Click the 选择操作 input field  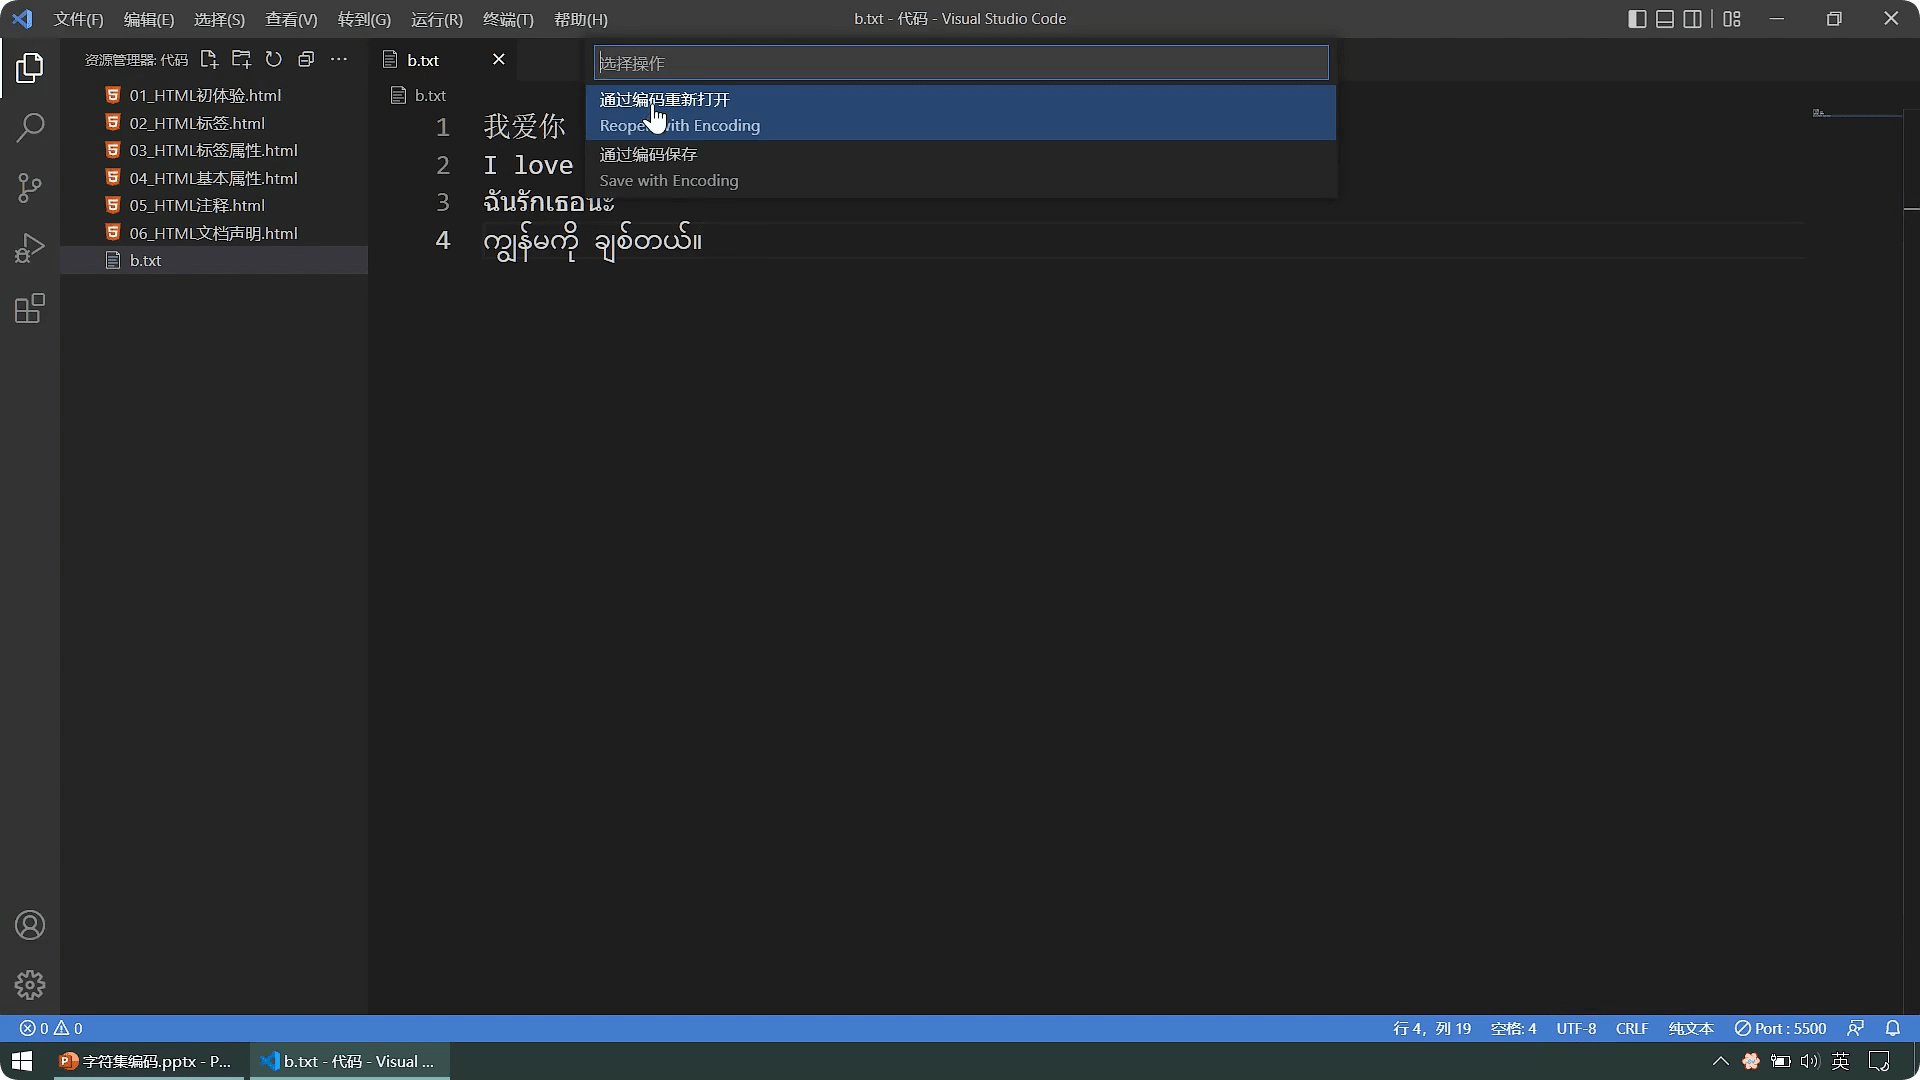(x=960, y=63)
